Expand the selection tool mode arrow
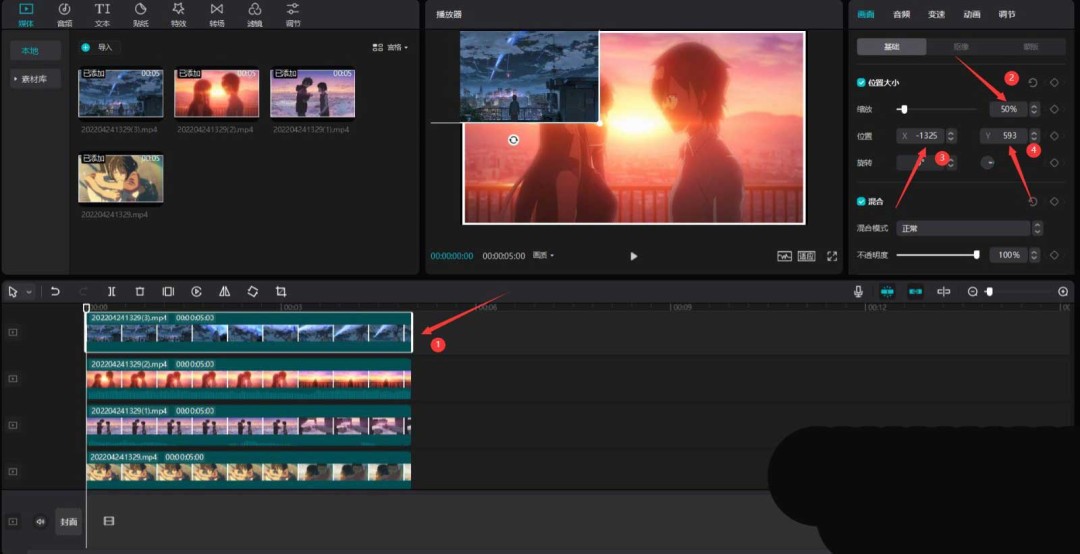1080x554 pixels. (29, 292)
